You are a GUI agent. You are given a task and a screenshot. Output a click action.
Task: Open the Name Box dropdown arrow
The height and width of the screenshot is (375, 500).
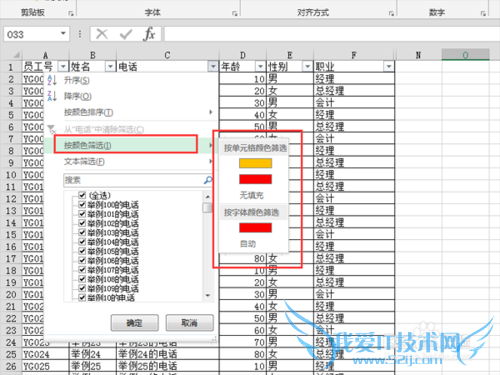click(x=63, y=33)
